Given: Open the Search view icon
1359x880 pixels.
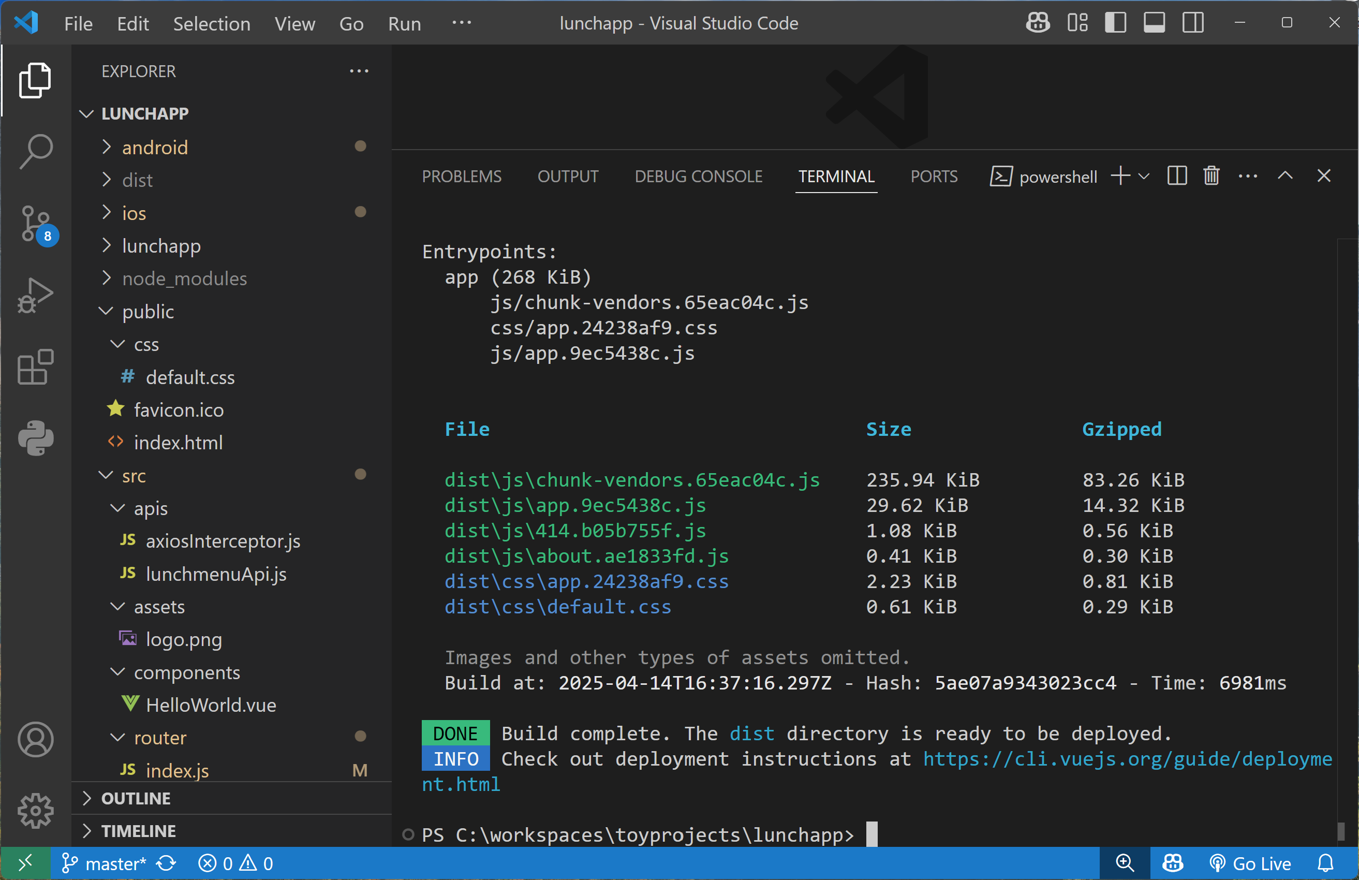Looking at the screenshot, I should click(35, 151).
